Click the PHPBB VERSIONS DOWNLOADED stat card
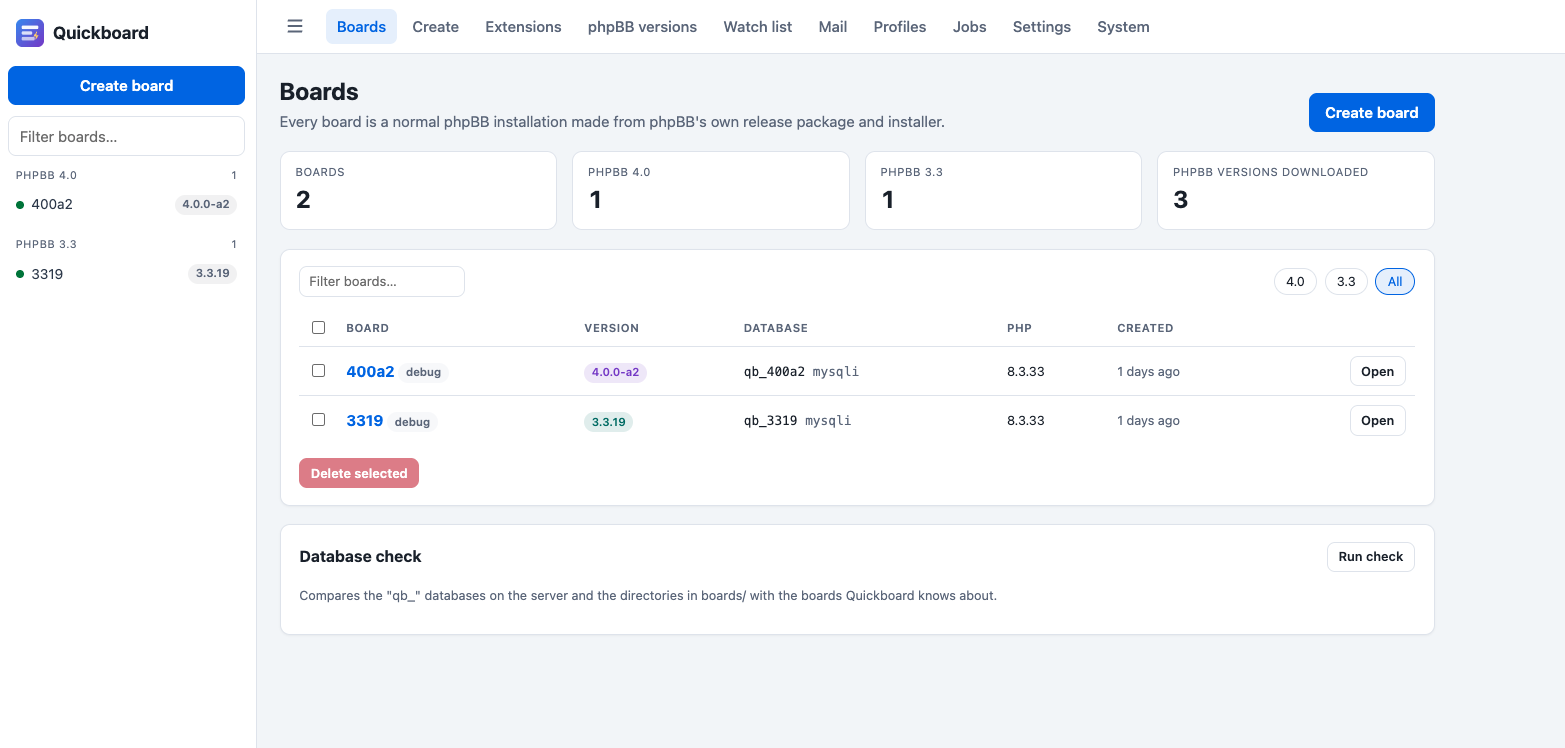Screen dimensions: 1565x748 click(x=1296, y=190)
